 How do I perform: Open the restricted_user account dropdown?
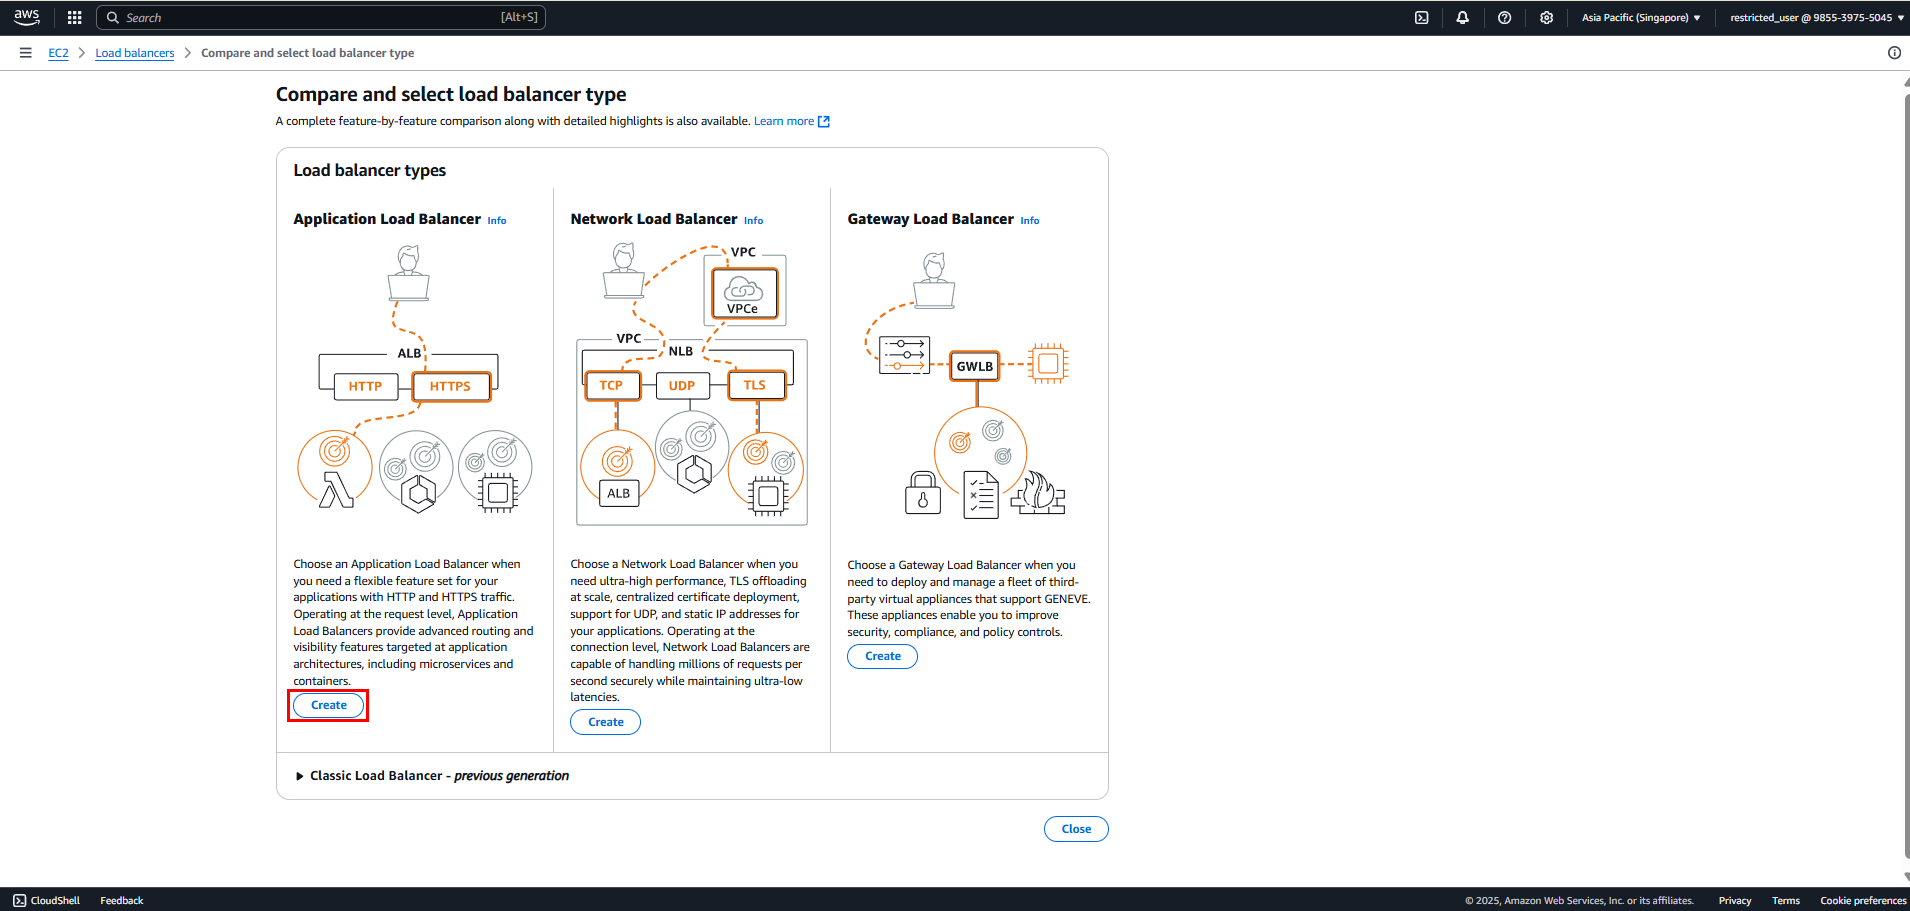pos(1817,17)
